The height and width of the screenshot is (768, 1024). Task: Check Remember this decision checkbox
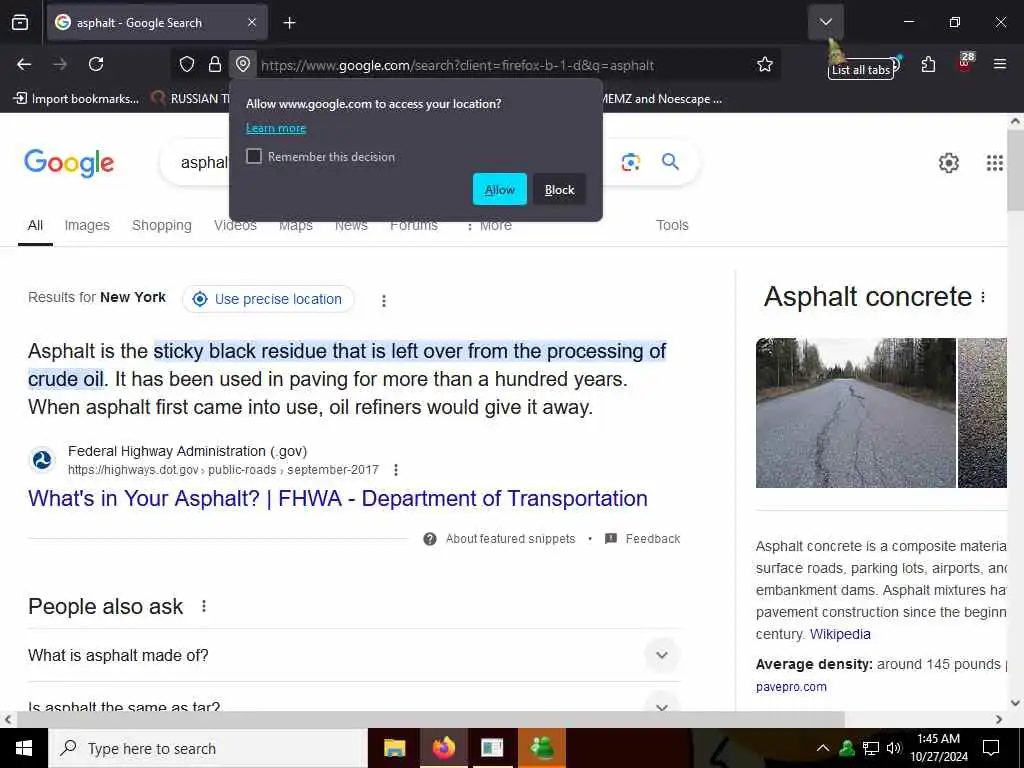254,156
